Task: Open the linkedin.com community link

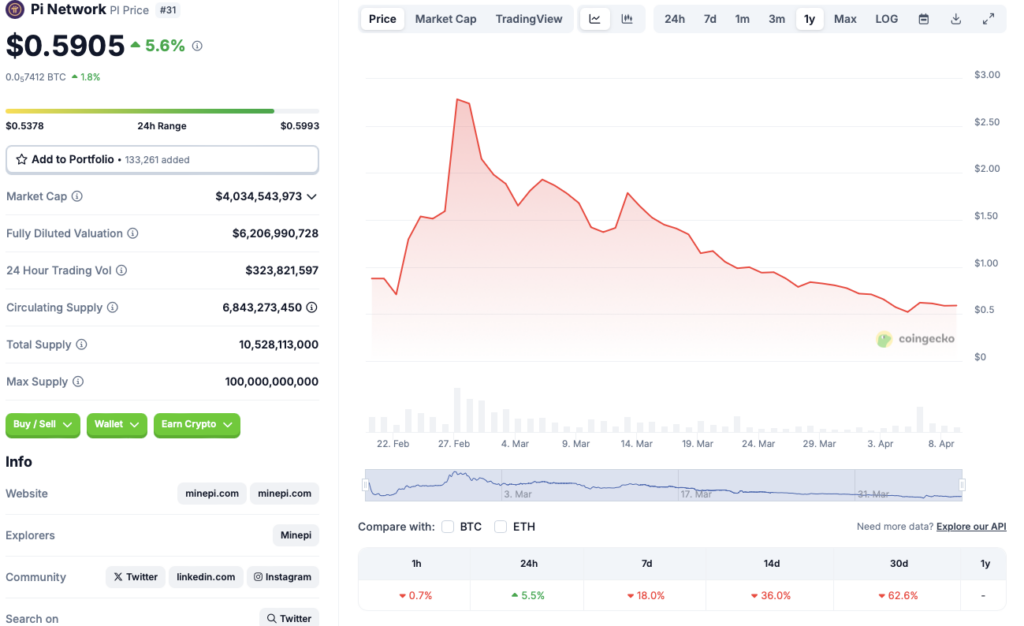Action: coord(206,577)
